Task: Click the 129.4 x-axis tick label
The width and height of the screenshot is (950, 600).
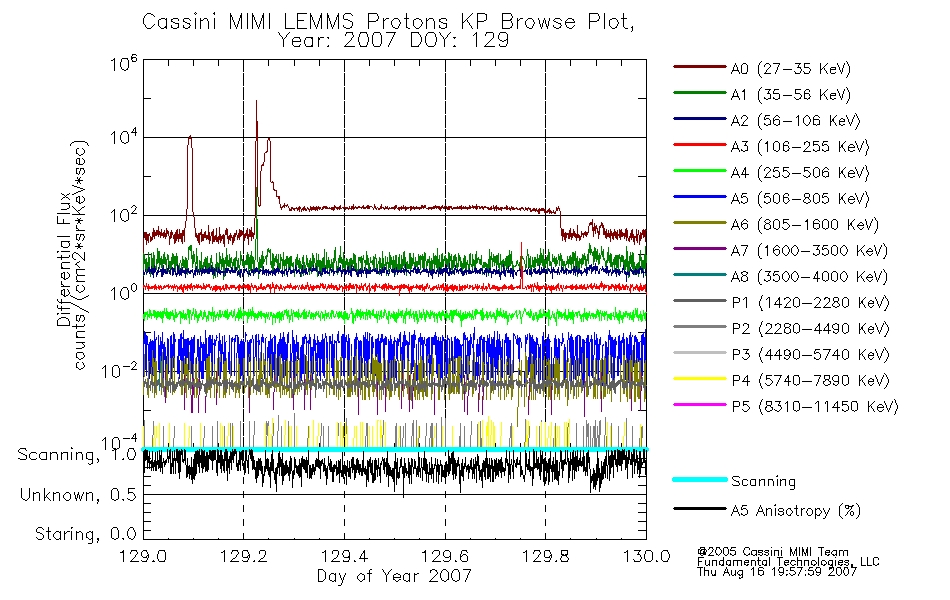Action: (344, 556)
